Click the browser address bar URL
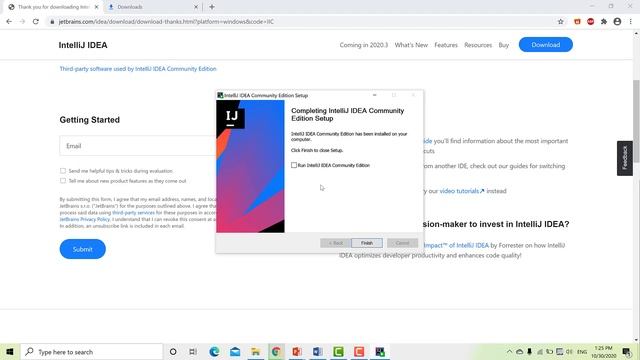640x360 pixels. [x=166, y=22]
